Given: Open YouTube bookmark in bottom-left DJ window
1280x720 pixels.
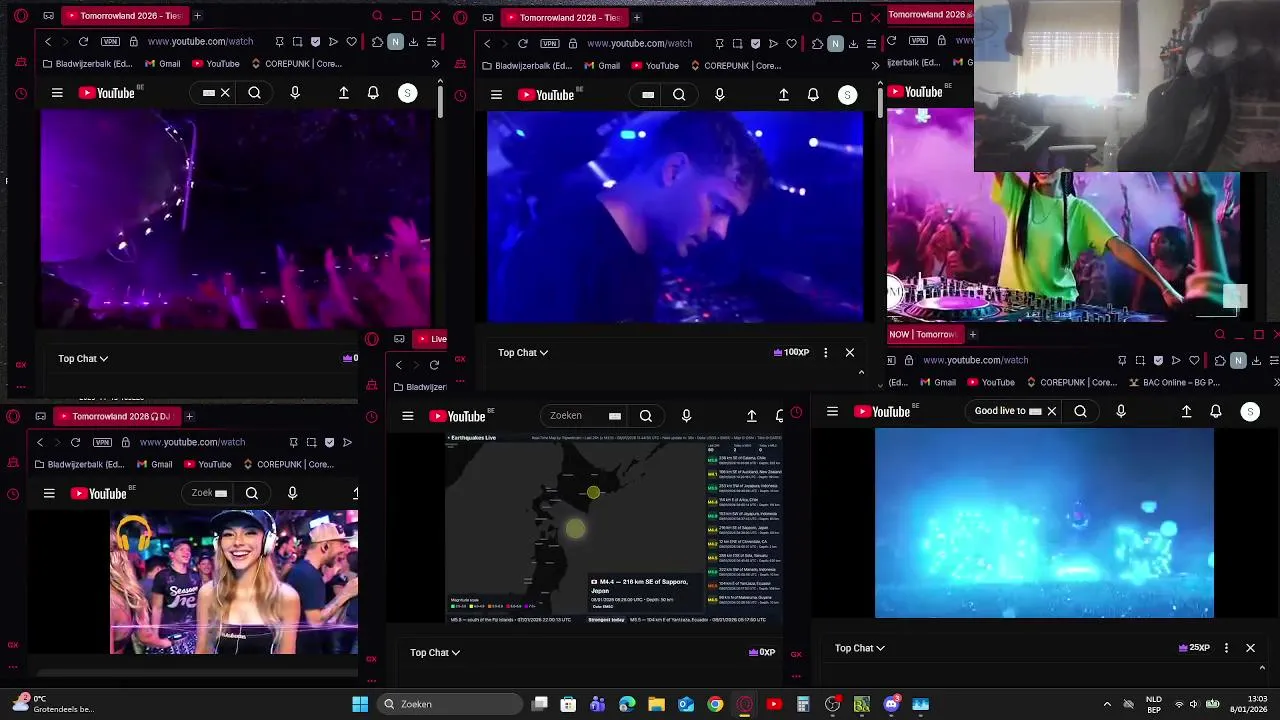Looking at the screenshot, I should pos(207,464).
